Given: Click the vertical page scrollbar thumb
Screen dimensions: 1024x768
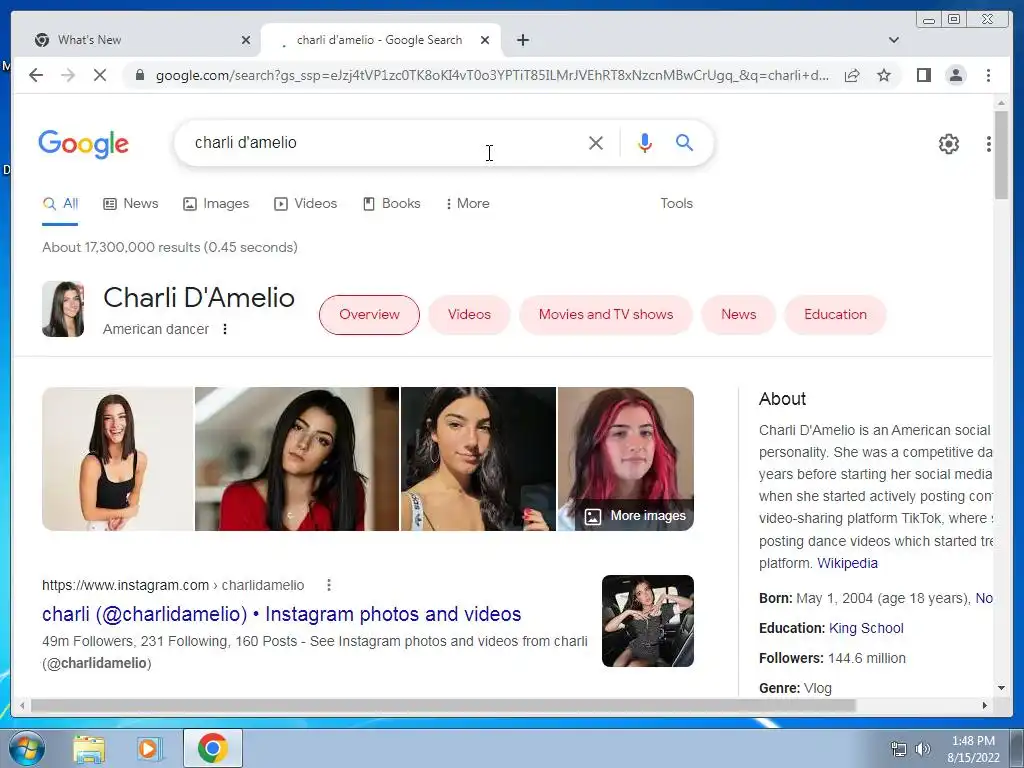Looking at the screenshot, I should [x=1001, y=155].
